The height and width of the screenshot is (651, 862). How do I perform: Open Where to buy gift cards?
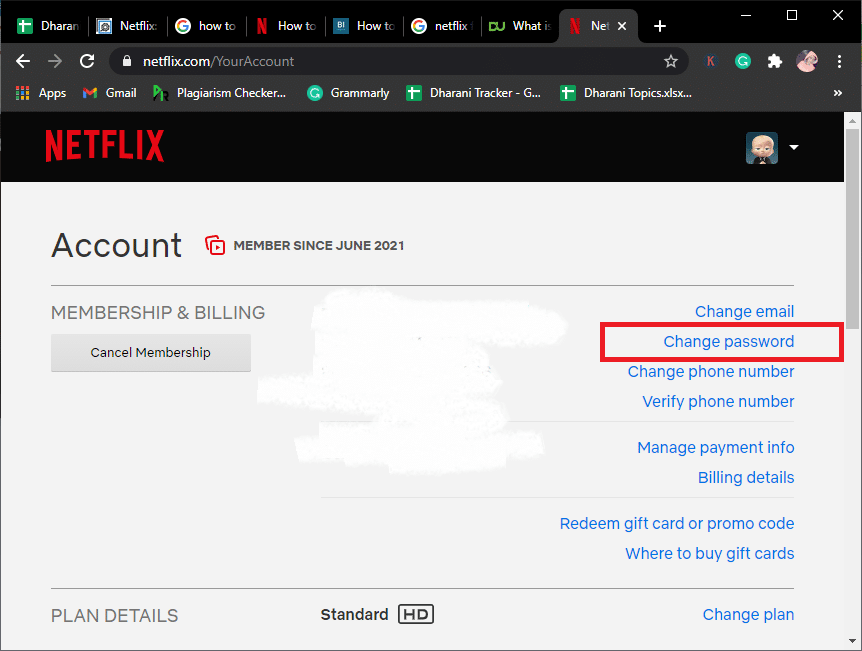point(709,553)
